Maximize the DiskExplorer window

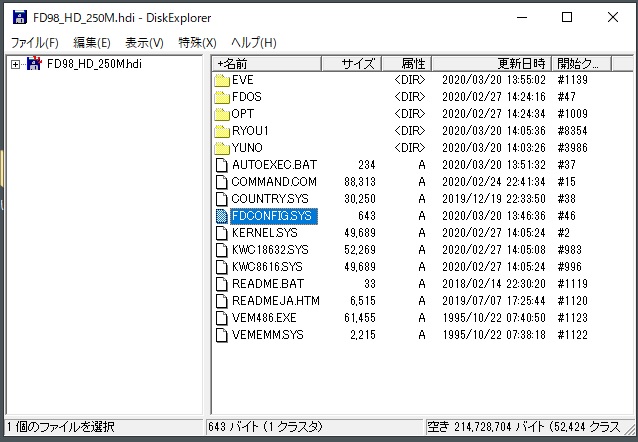(567, 18)
